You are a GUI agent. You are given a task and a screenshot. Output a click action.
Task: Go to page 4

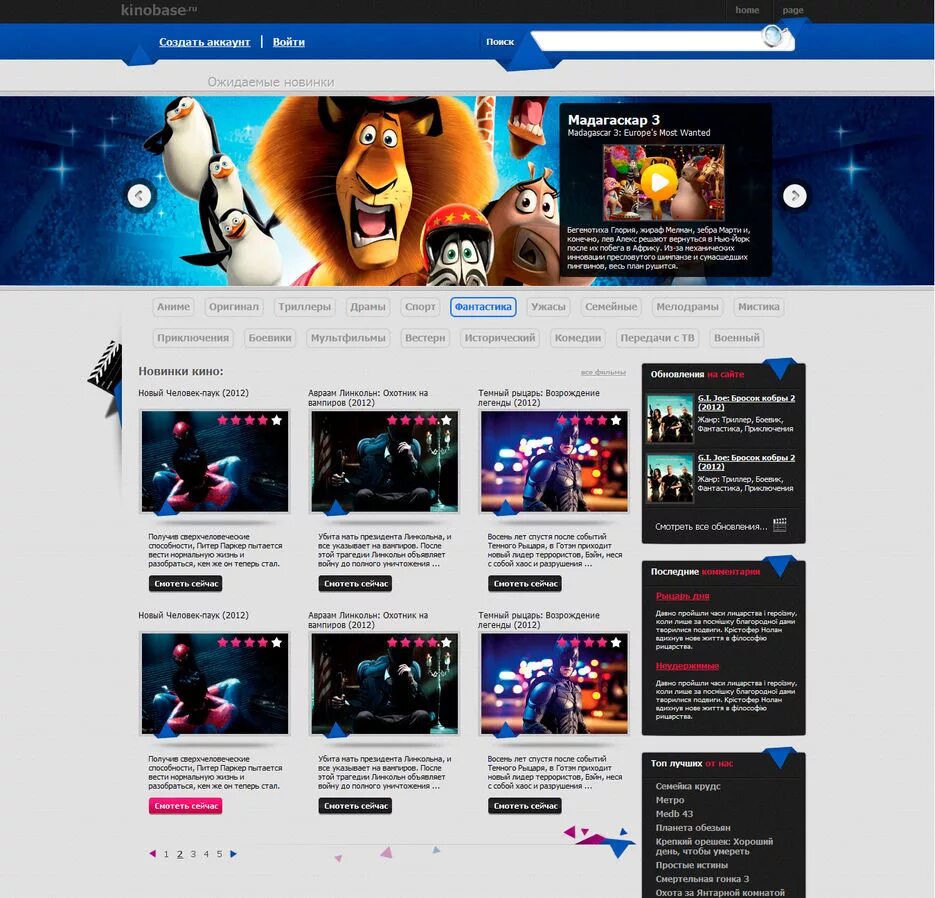(206, 854)
